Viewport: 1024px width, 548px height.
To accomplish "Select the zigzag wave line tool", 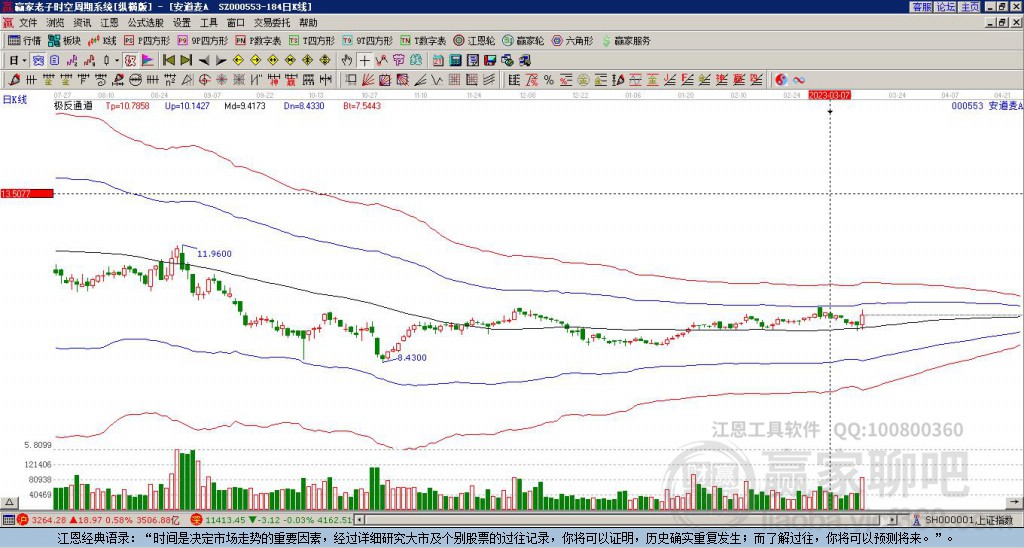I will 436,80.
